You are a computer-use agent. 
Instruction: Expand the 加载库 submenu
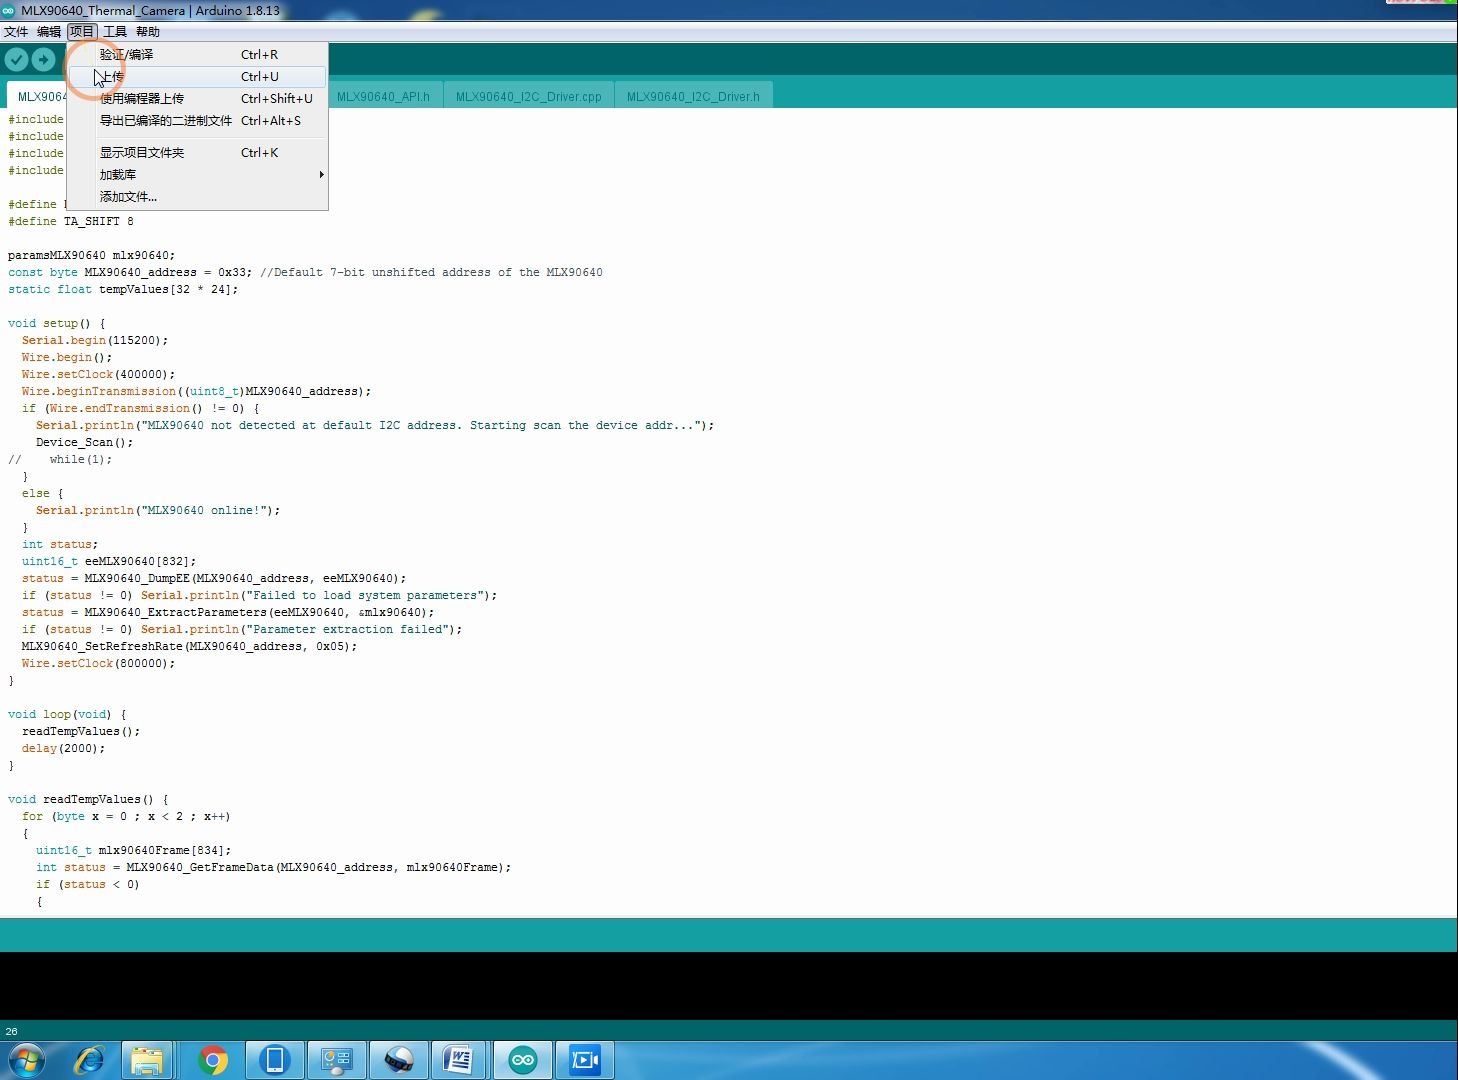pos(197,175)
